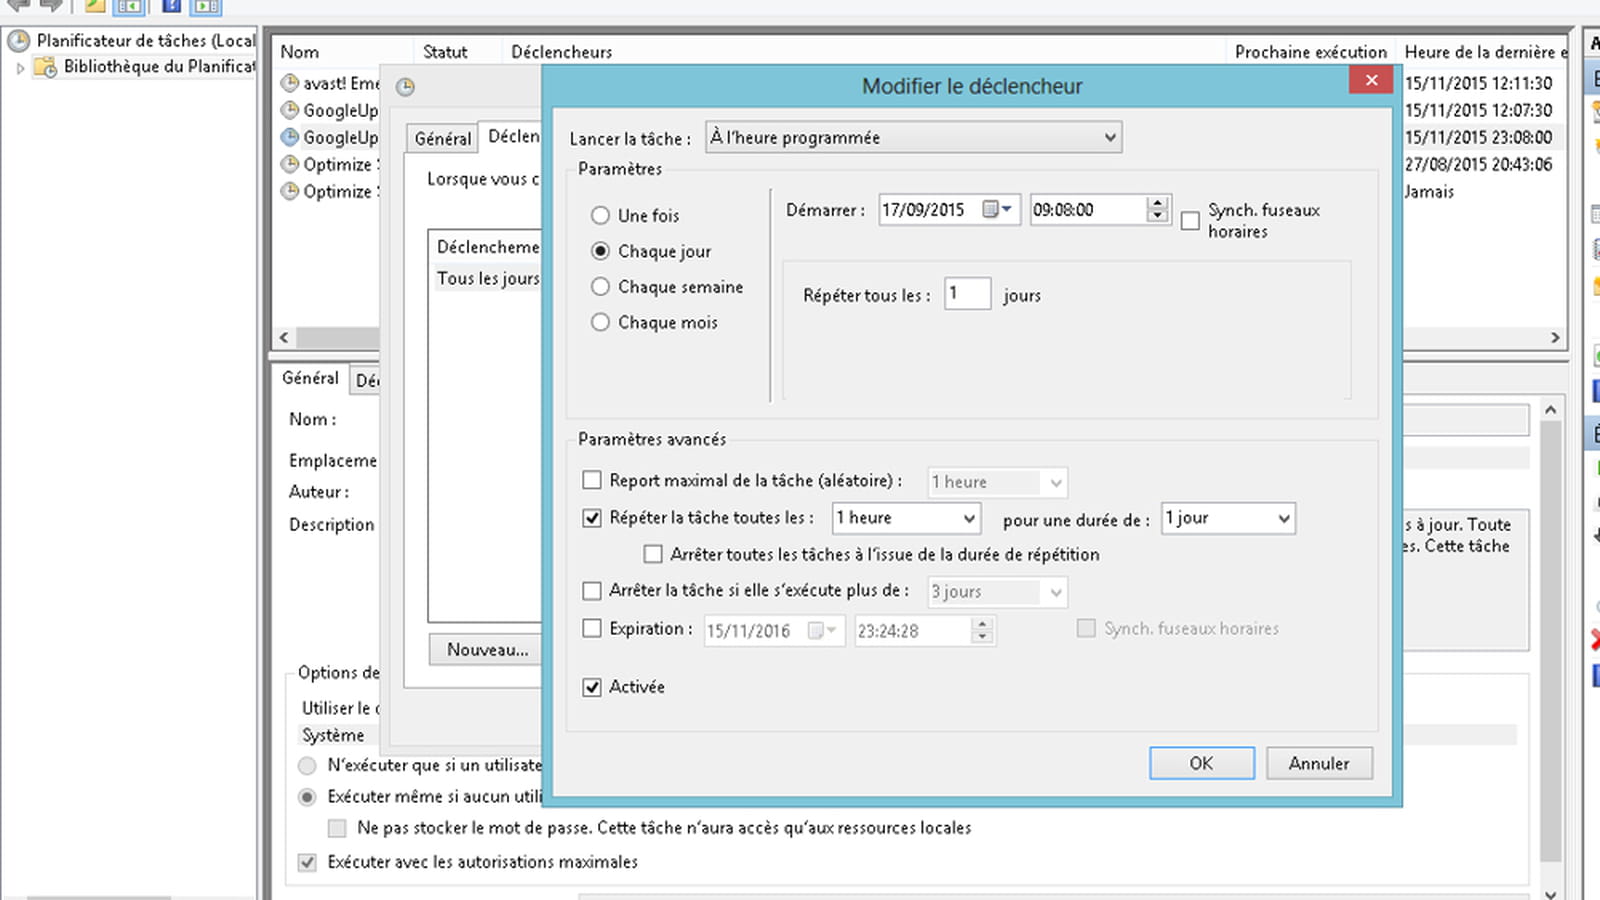
Task: Check Report maximal de la tâche (aléatoire)
Action: point(592,480)
